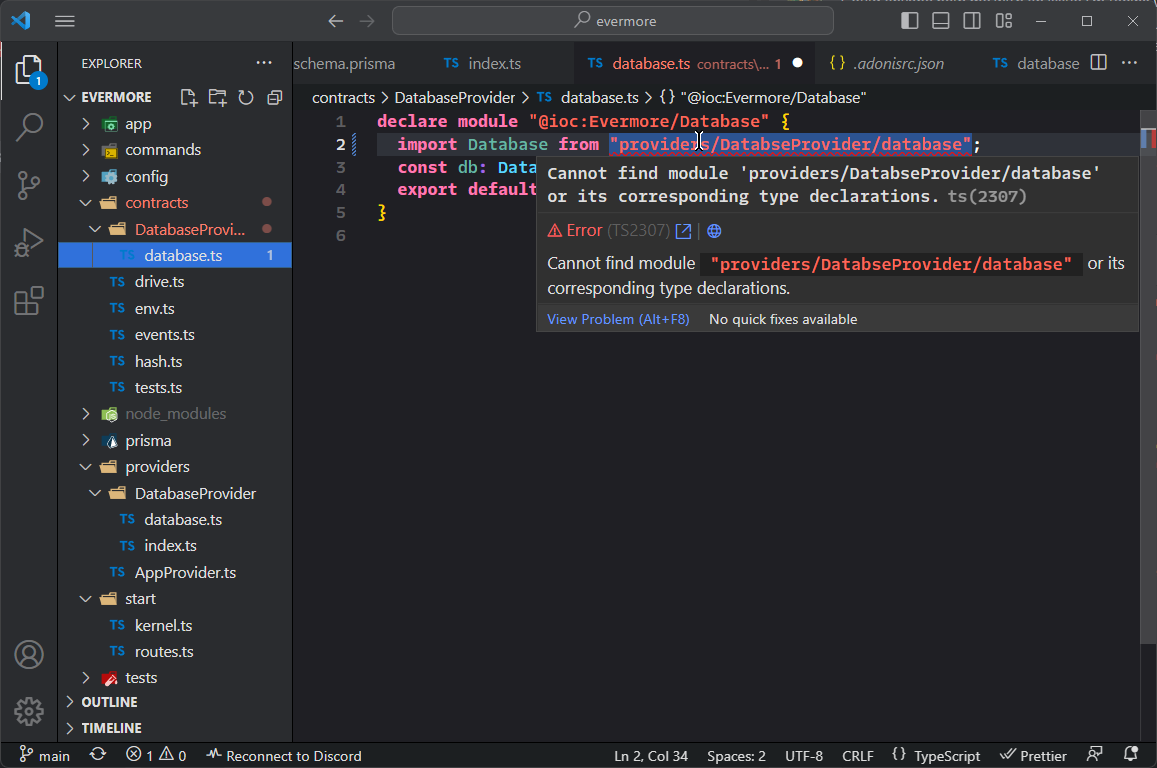Viewport: 1157px width, 768px height.
Task: Toggle the primary side bar layout button
Action: tap(909, 21)
